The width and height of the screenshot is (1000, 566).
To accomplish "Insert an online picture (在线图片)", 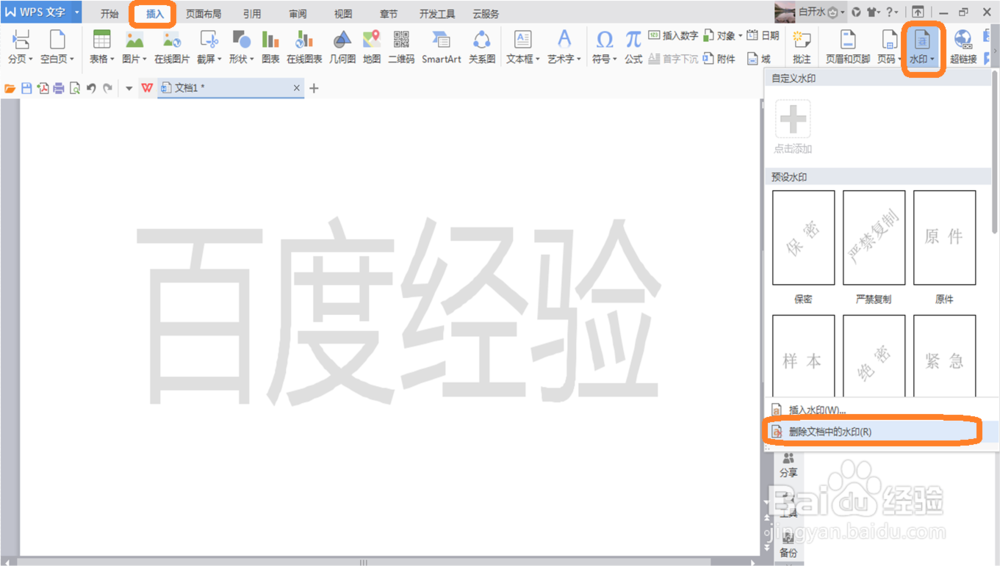I will tap(172, 47).
